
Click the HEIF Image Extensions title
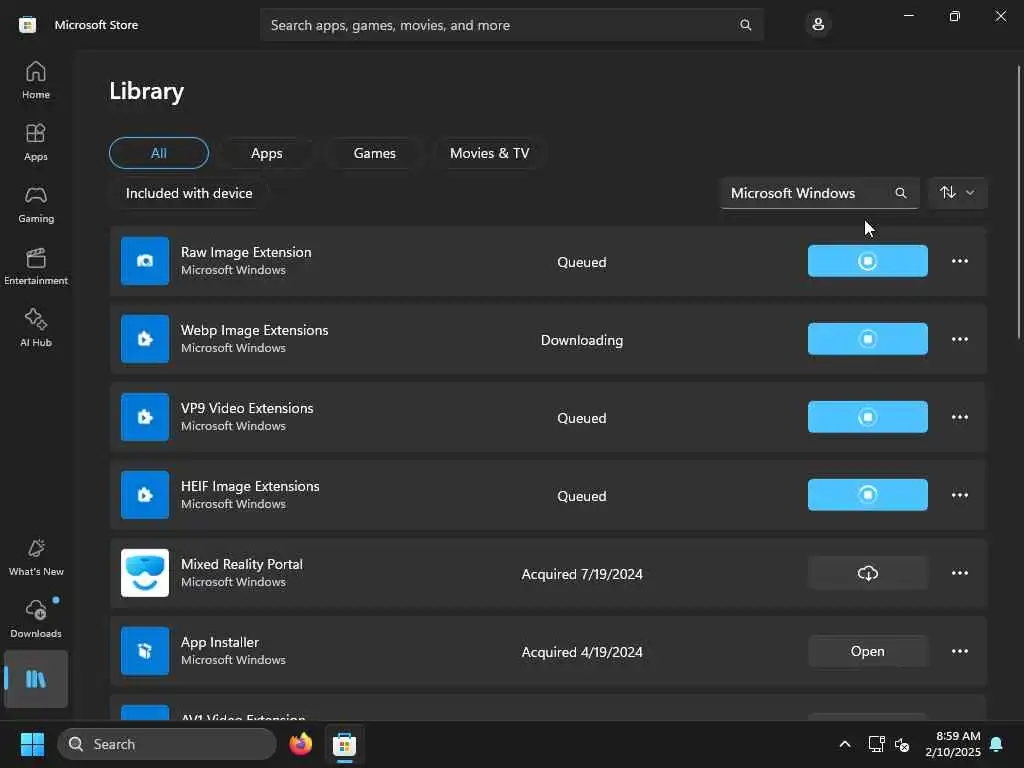(250, 487)
